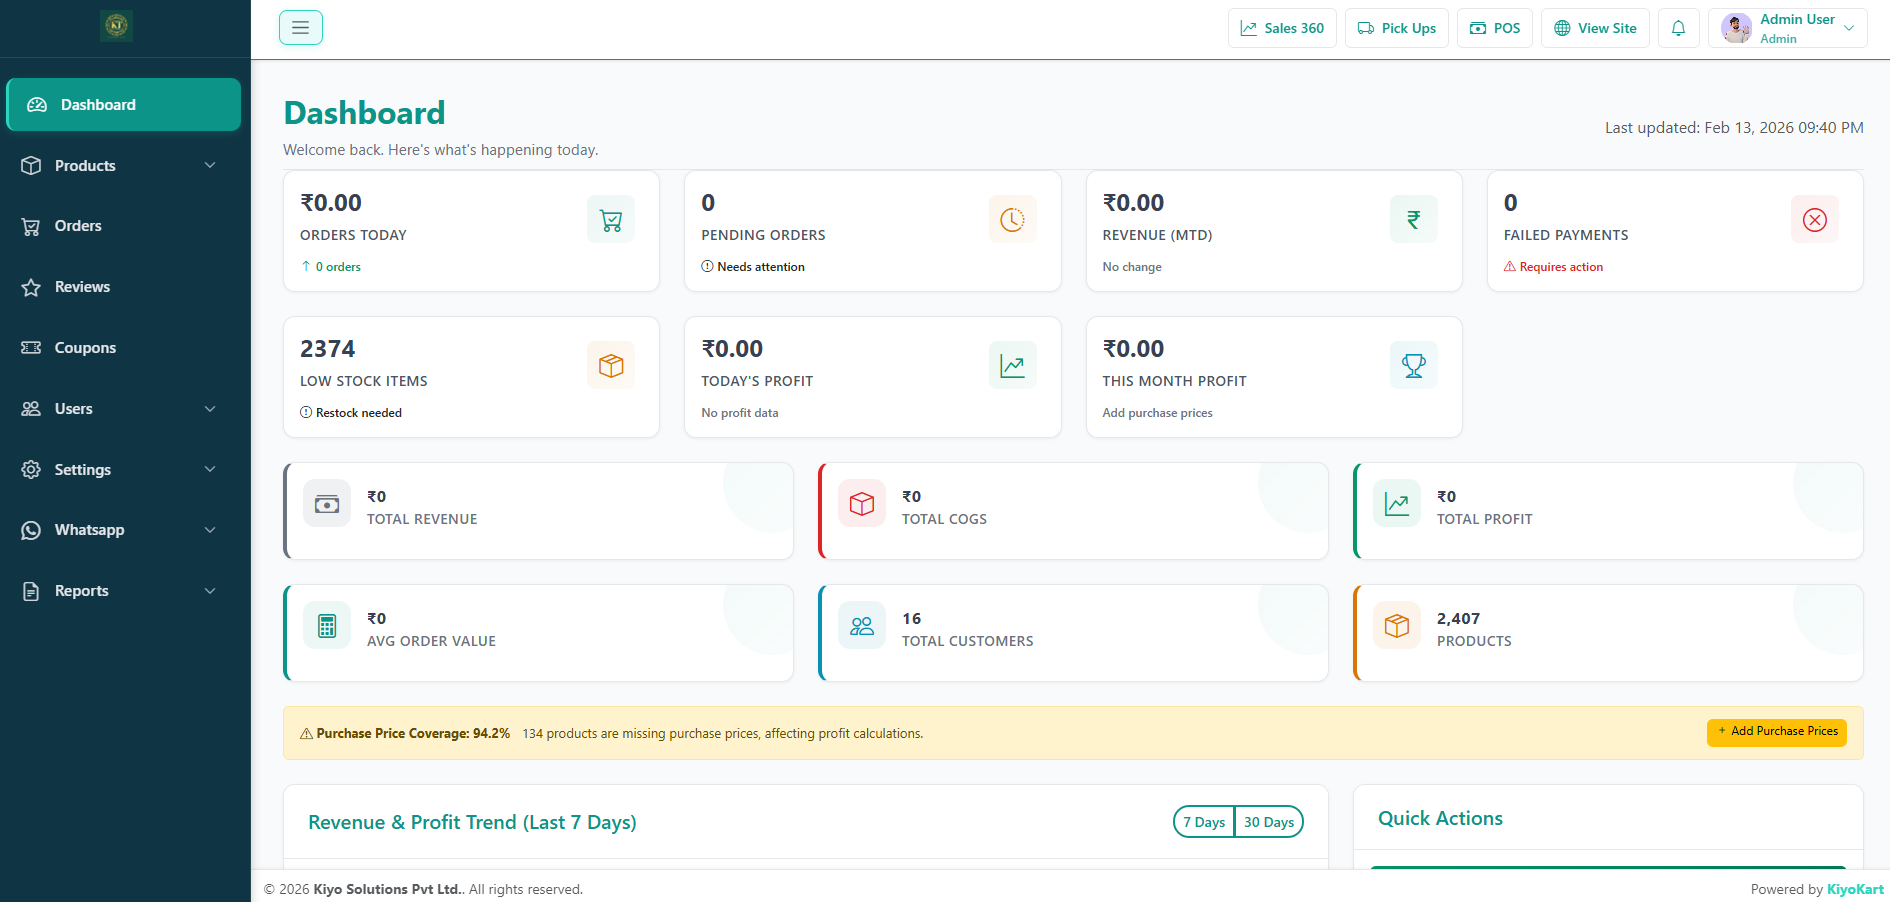The width and height of the screenshot is (1890, 902).
Task: Click the Add Purchase Prices button
Action: coord(1776,732)
